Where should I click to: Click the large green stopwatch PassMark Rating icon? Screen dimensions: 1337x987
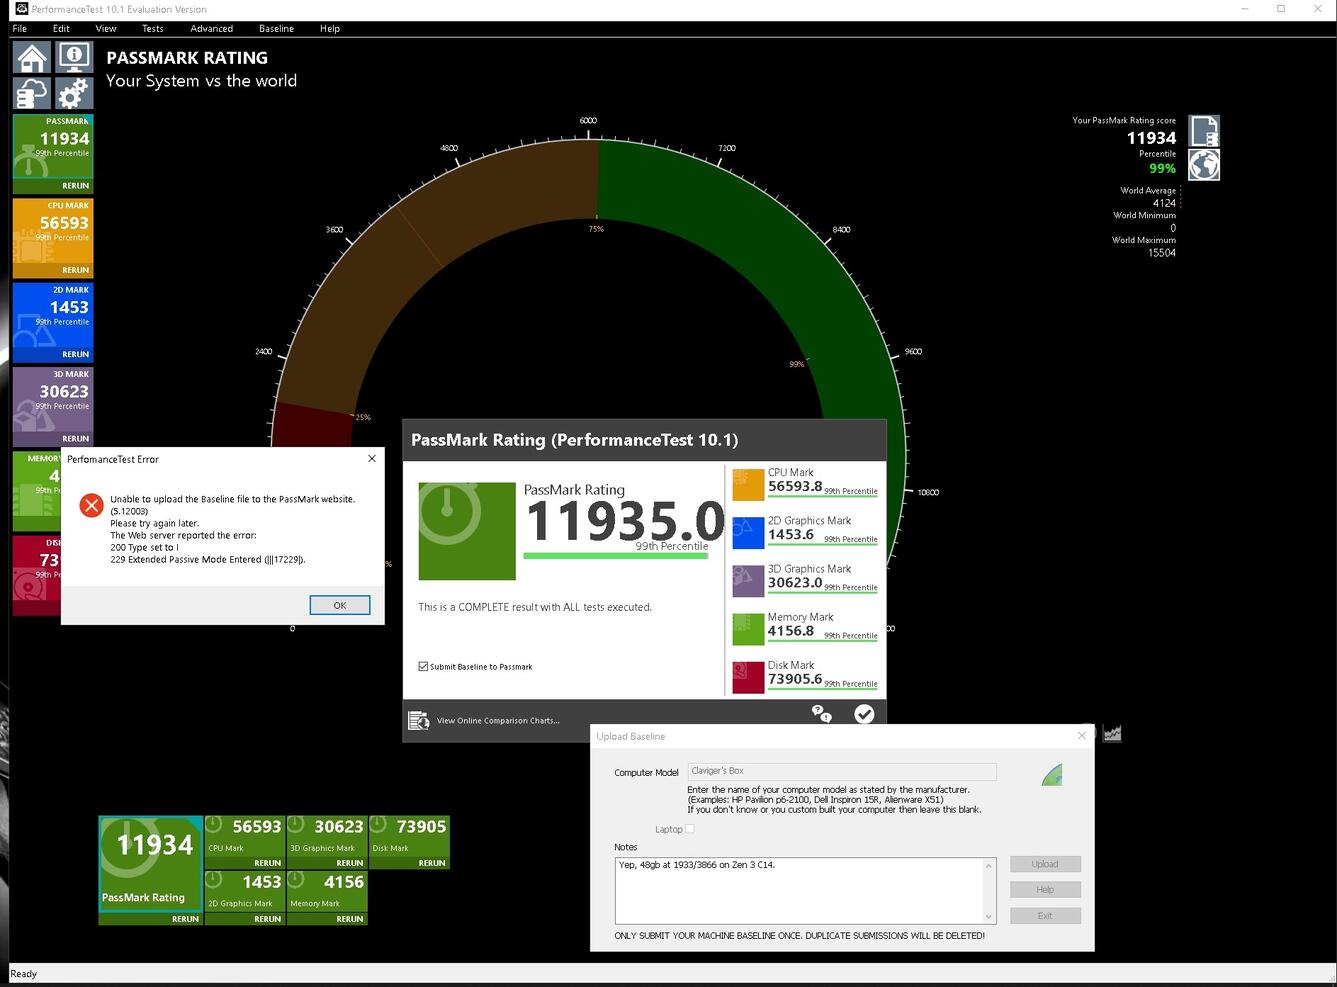pyautogui.click(x=467, y=531)
